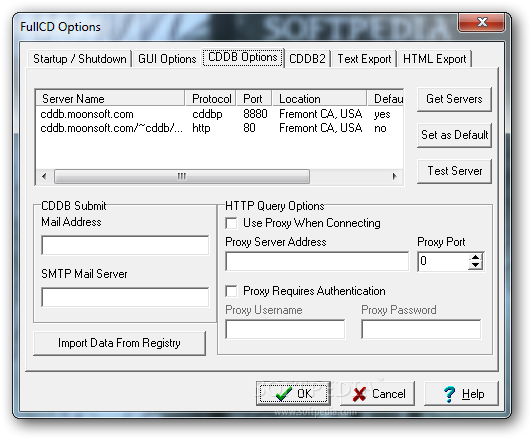The image size is (532, 439).
Task: Click the Cancel button
Action: pos(377,394)
